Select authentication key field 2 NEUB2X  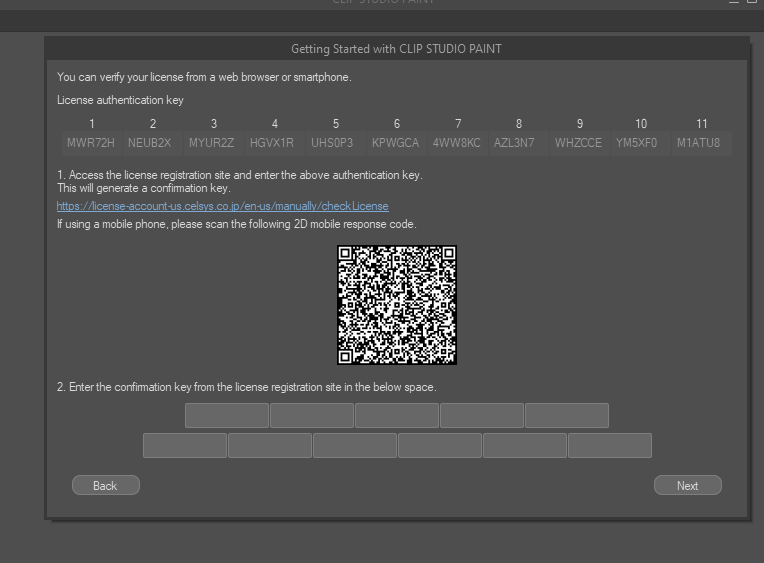click(x=152, y=143)
